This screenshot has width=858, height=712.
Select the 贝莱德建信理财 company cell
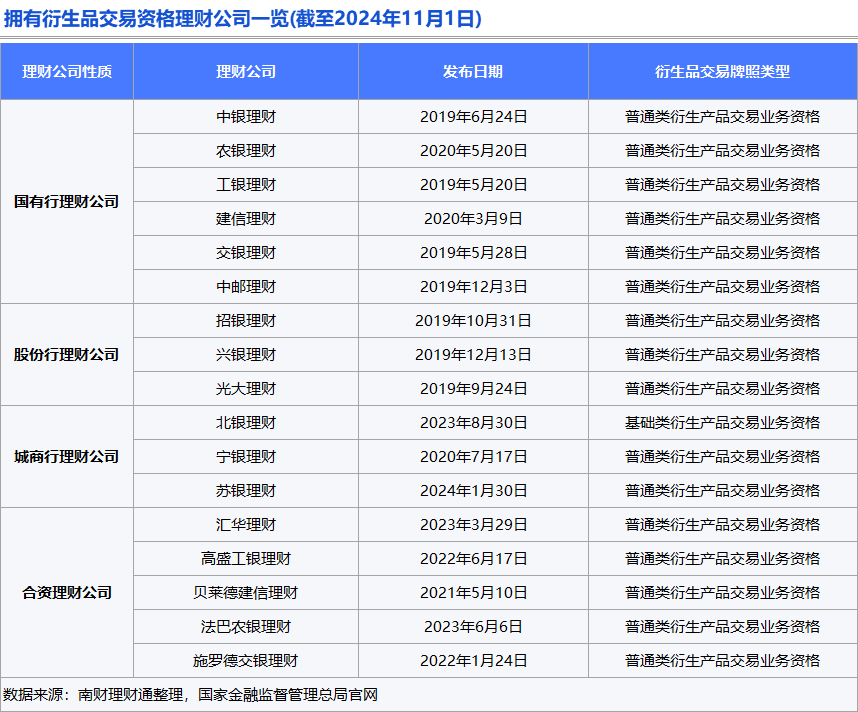[246, 593]
